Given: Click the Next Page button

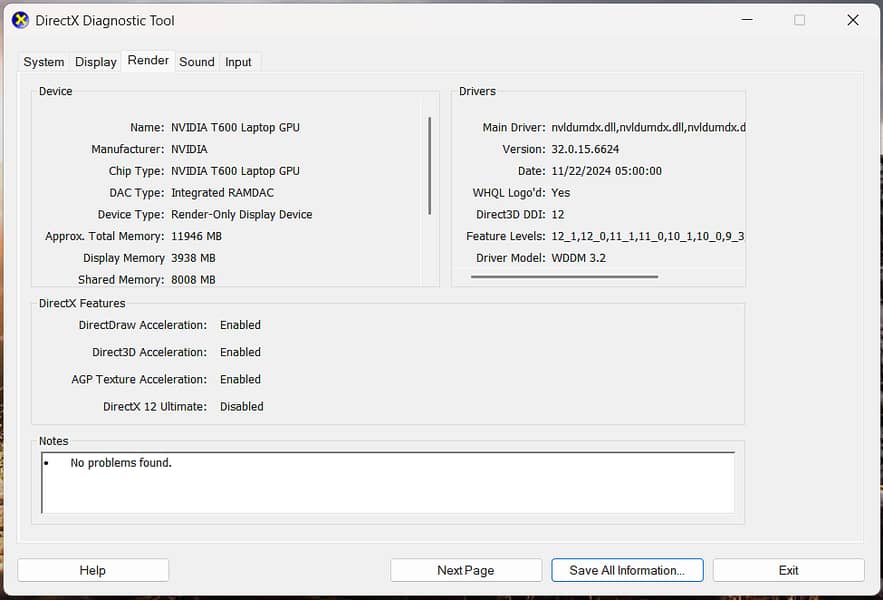Looking at the screenshot, I should point(466,570).
